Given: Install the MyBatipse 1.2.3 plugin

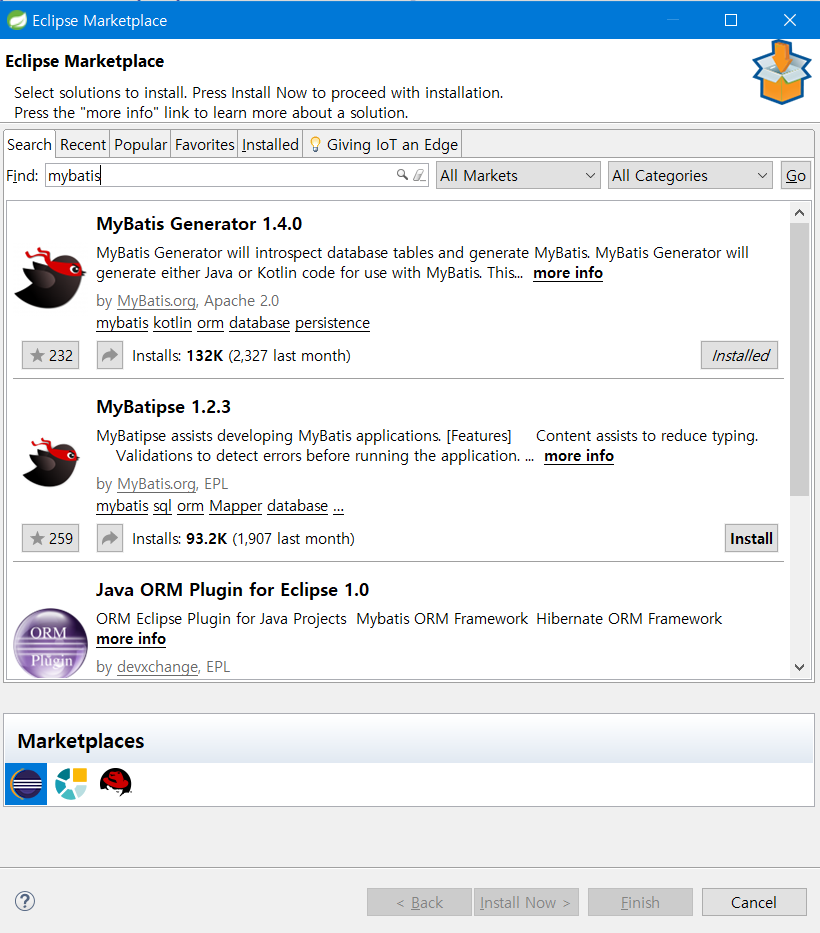Looking at the screenshot, I should pyautogui.click(x=751, y=538).
